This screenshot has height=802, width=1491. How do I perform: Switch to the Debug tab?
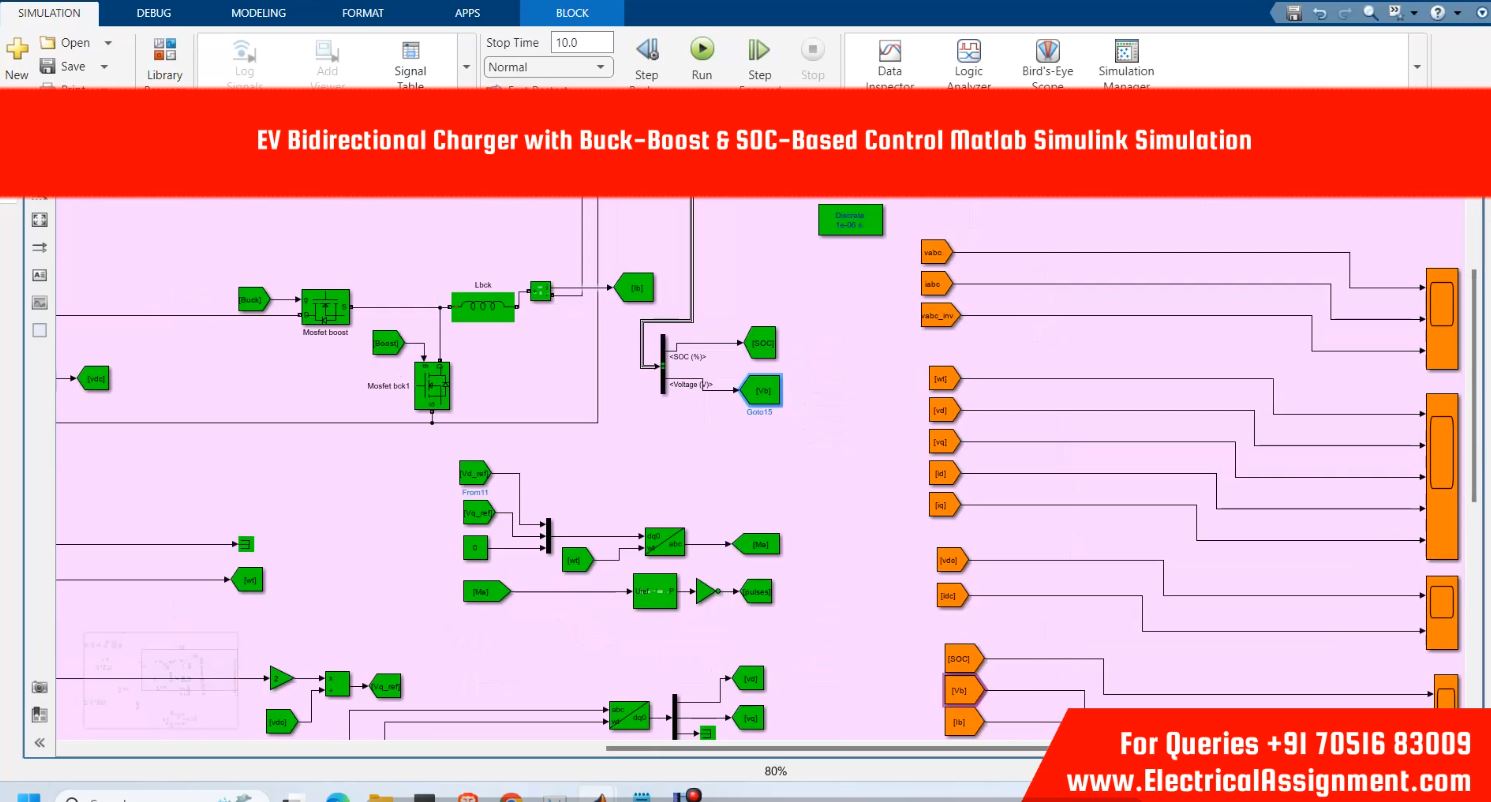[154, 13]
